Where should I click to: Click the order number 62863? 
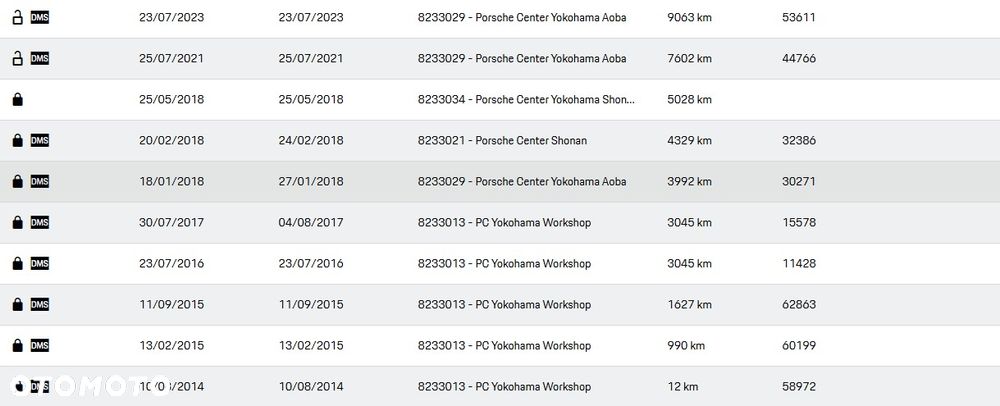799,305
